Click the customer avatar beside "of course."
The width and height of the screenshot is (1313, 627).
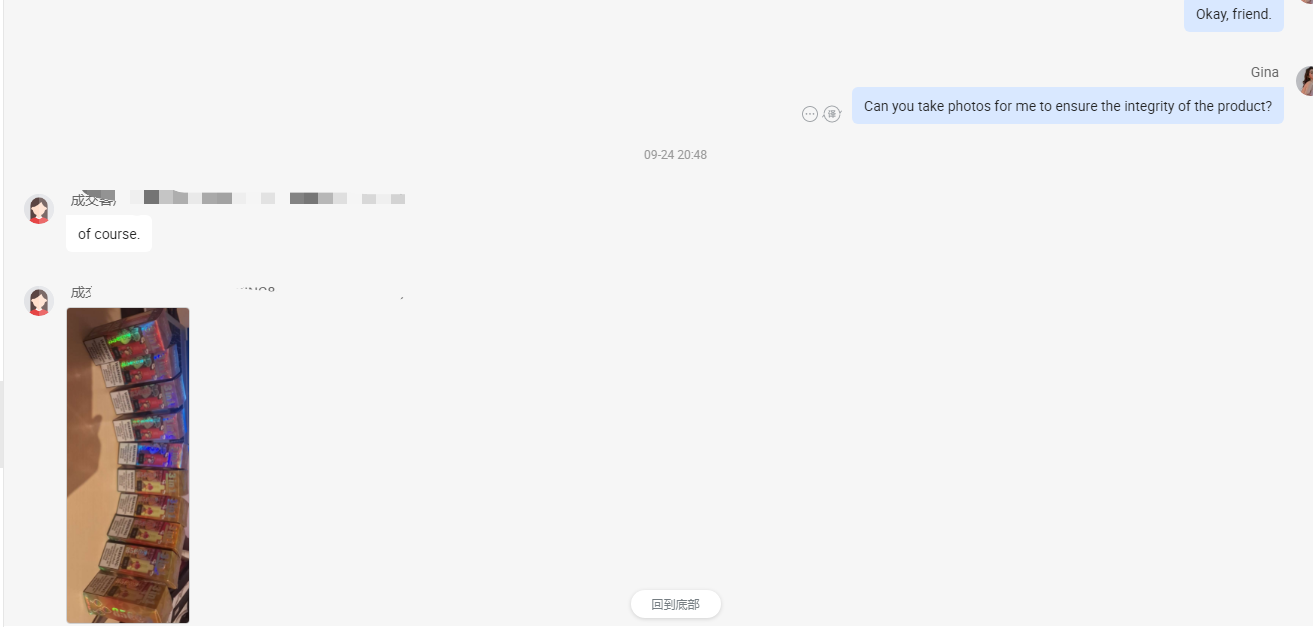point(39,209)
